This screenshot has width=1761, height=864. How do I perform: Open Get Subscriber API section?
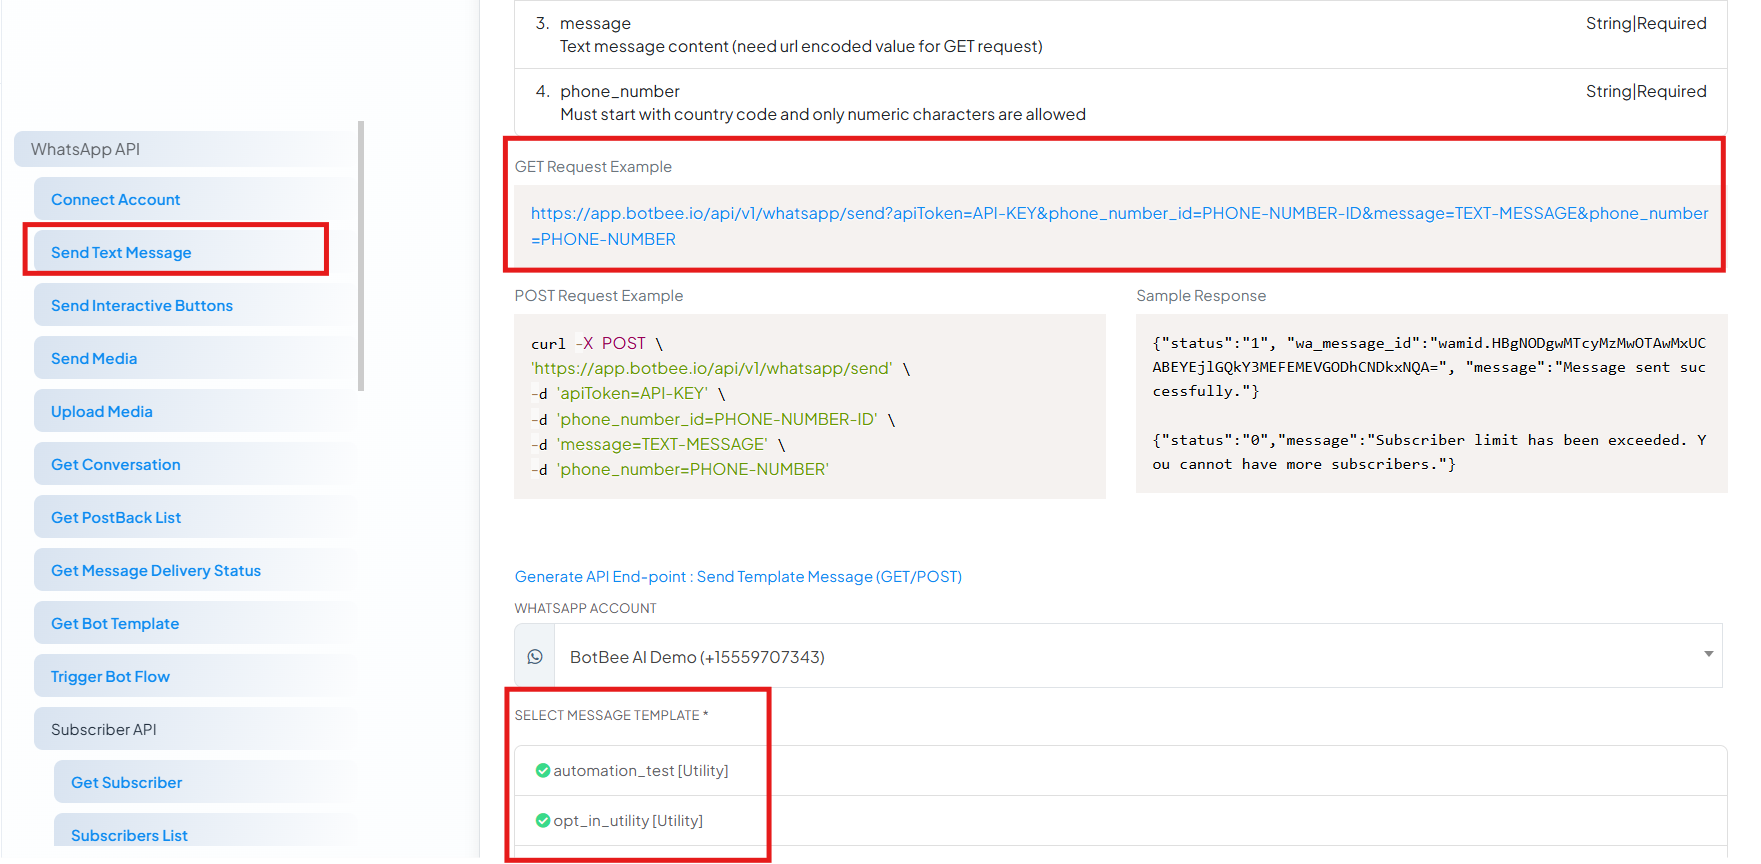point(205,782)
